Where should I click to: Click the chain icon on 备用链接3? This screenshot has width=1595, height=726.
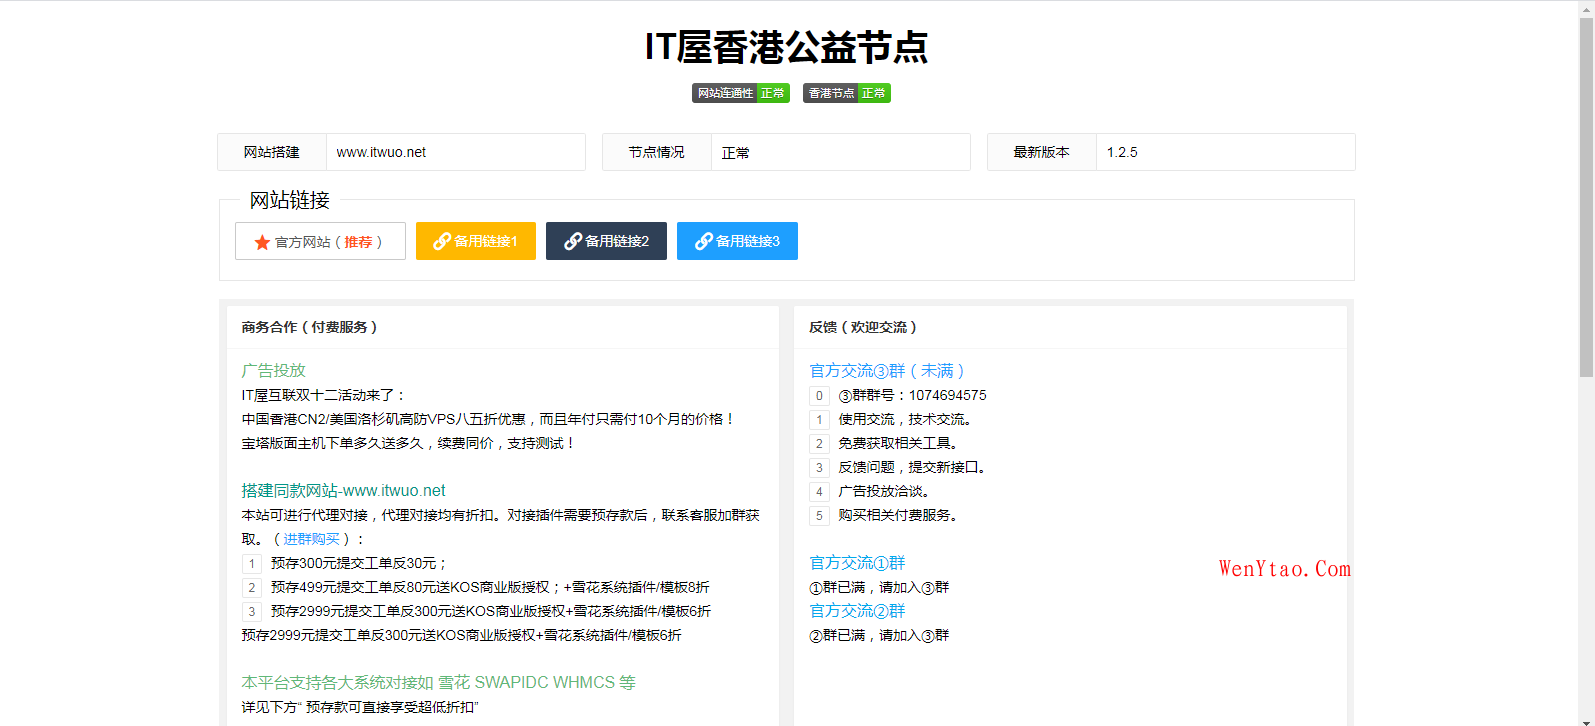704,241
